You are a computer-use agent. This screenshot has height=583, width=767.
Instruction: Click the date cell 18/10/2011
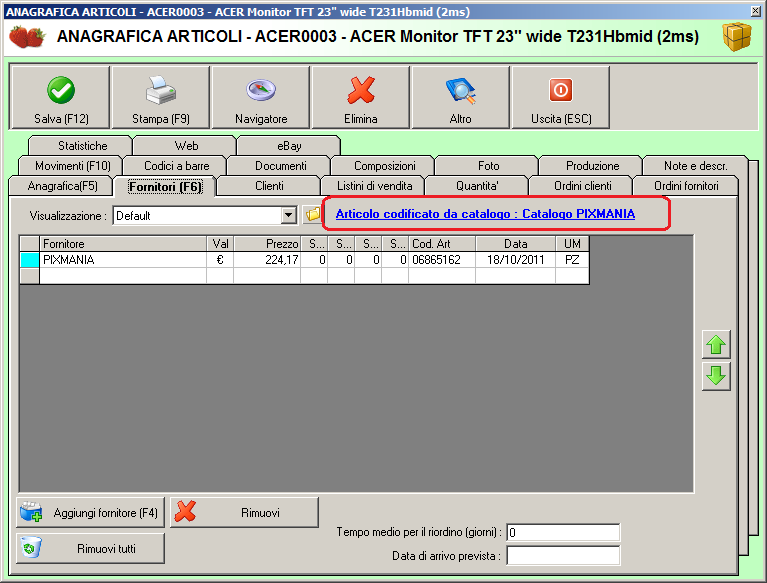(516, 260)
